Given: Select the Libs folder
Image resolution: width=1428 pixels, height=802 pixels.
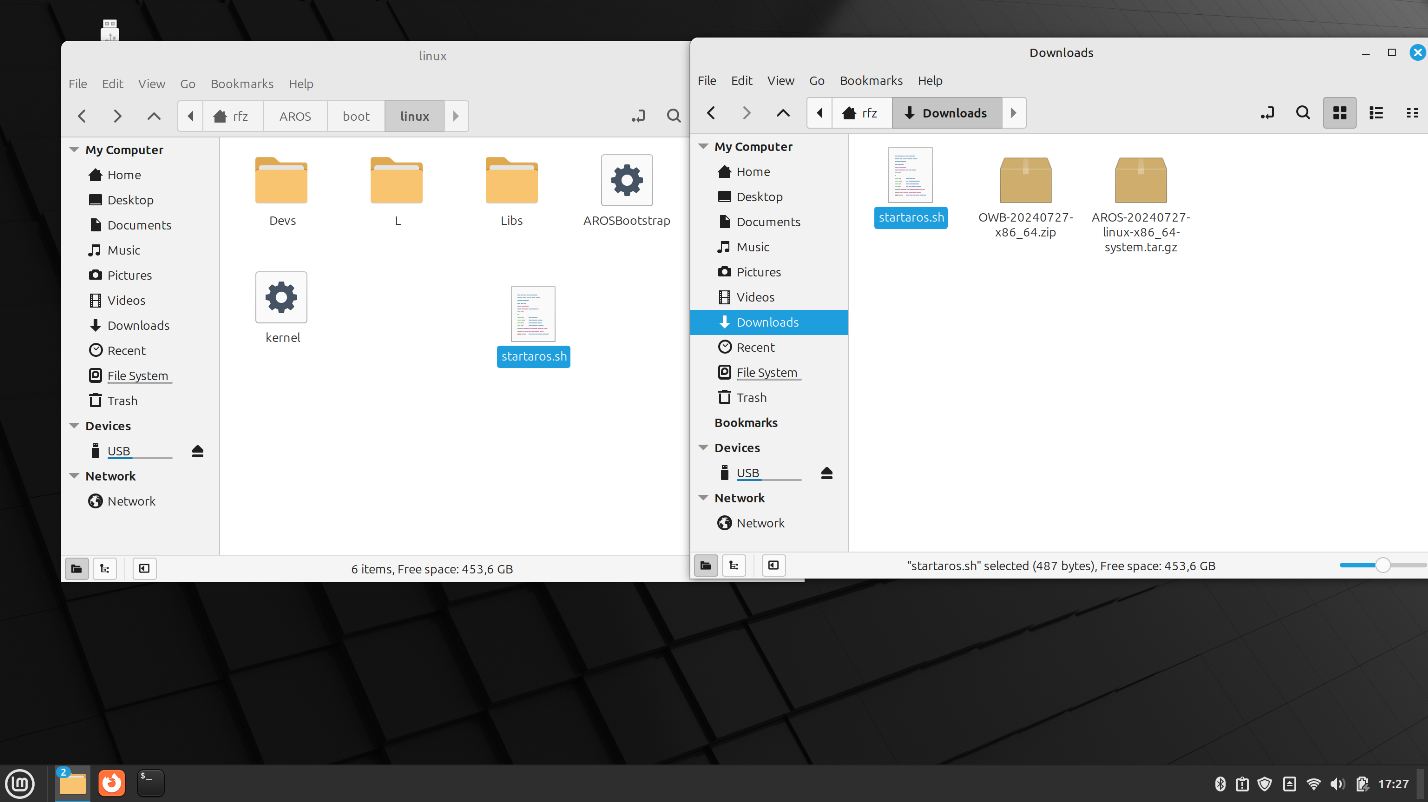Looking at the screenshot, I should click(512, 192).
